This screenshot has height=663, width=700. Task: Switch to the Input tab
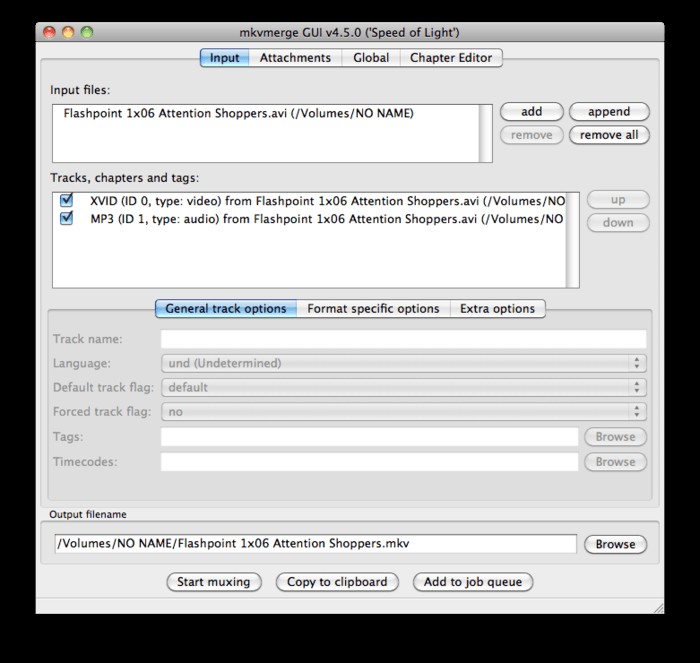tap(224, 58)
